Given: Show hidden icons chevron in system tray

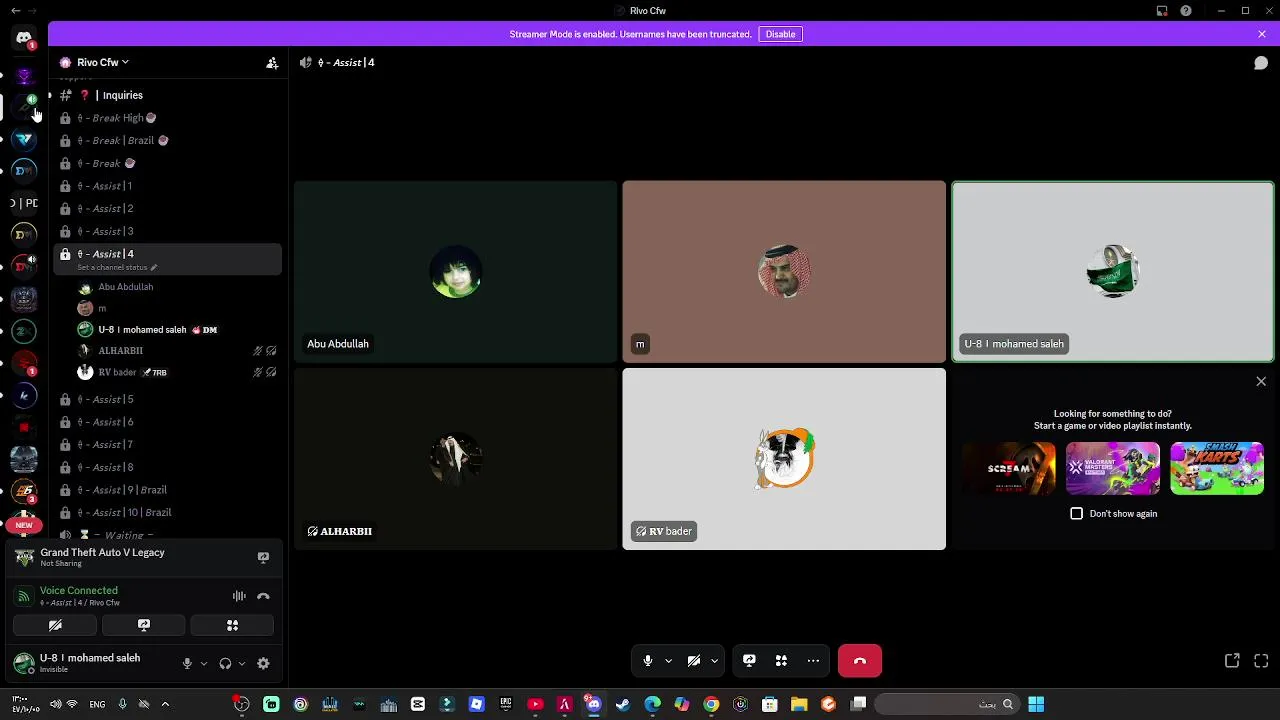Looking at the screenshot, I should tap(165, 704).
